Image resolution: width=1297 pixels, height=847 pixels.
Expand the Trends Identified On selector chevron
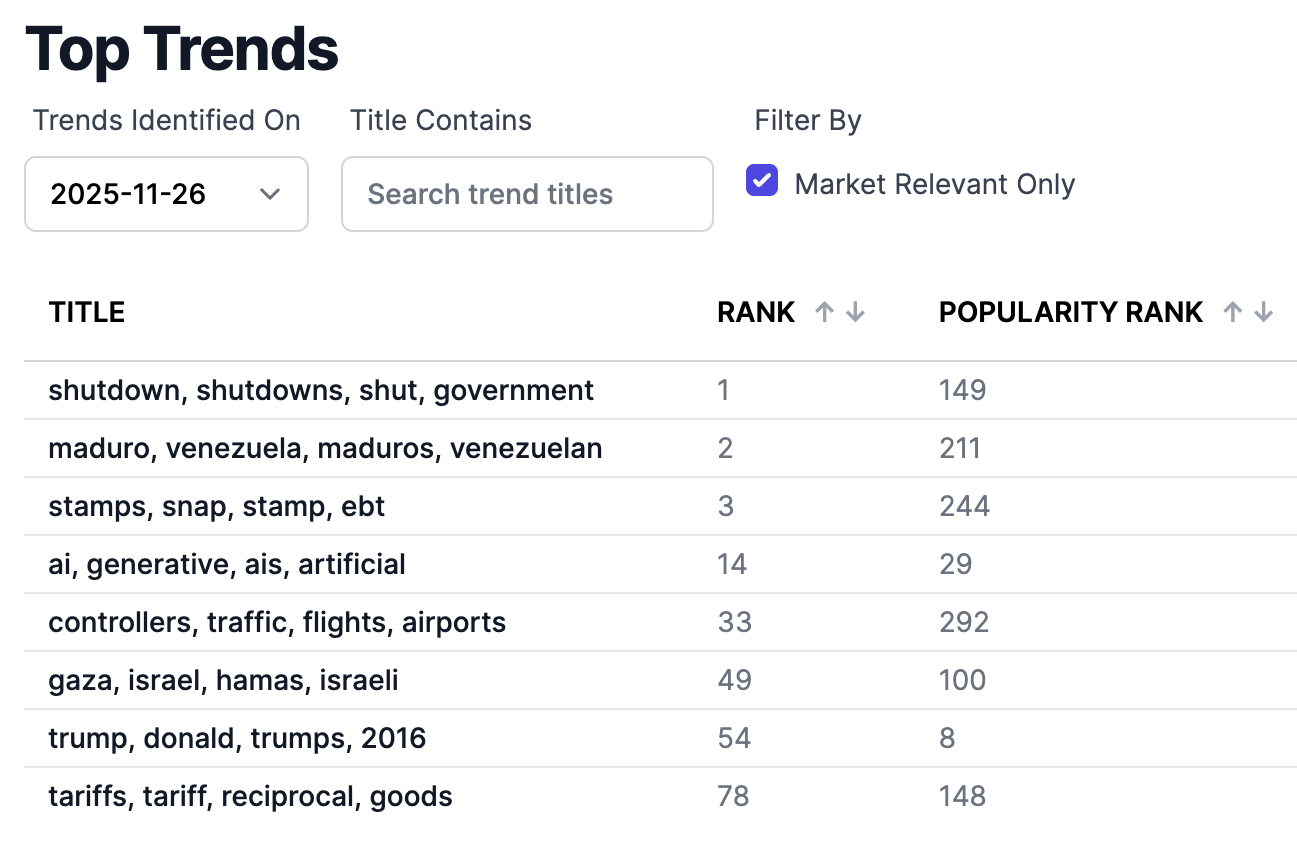tap(270, 195)
